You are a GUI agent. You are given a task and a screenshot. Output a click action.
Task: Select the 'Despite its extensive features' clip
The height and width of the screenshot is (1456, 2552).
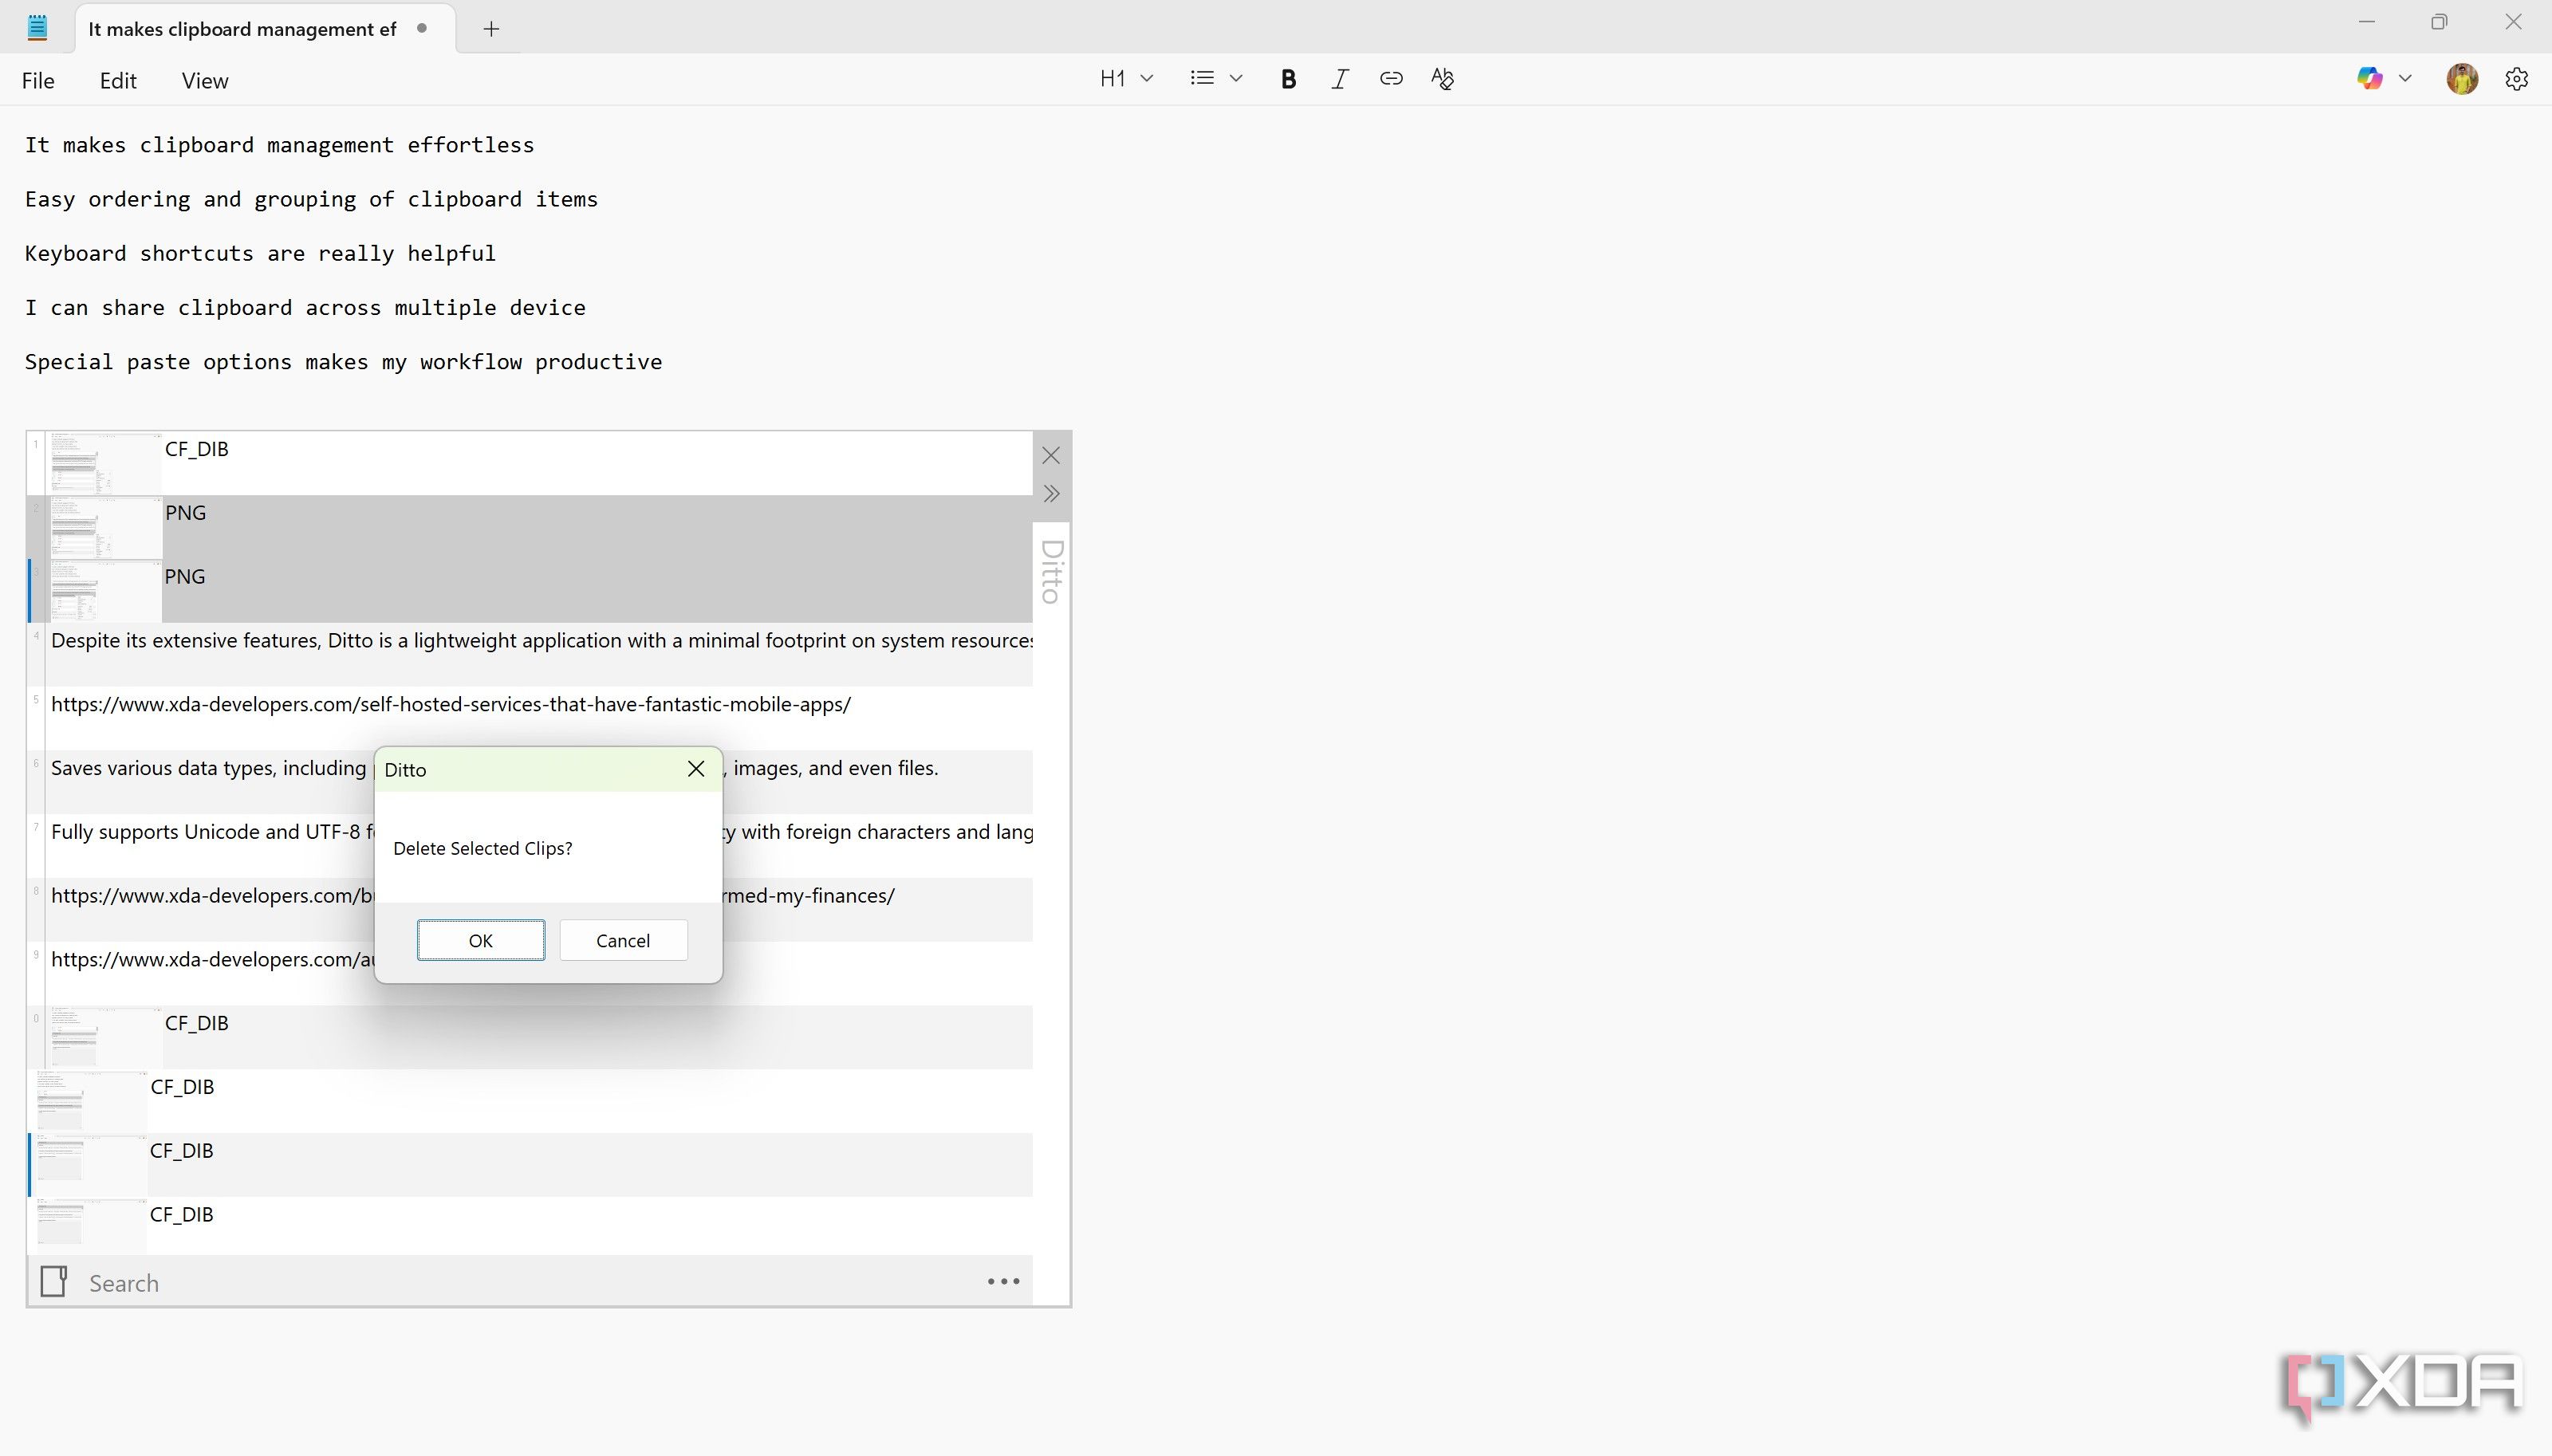click(x=530, y=654)
